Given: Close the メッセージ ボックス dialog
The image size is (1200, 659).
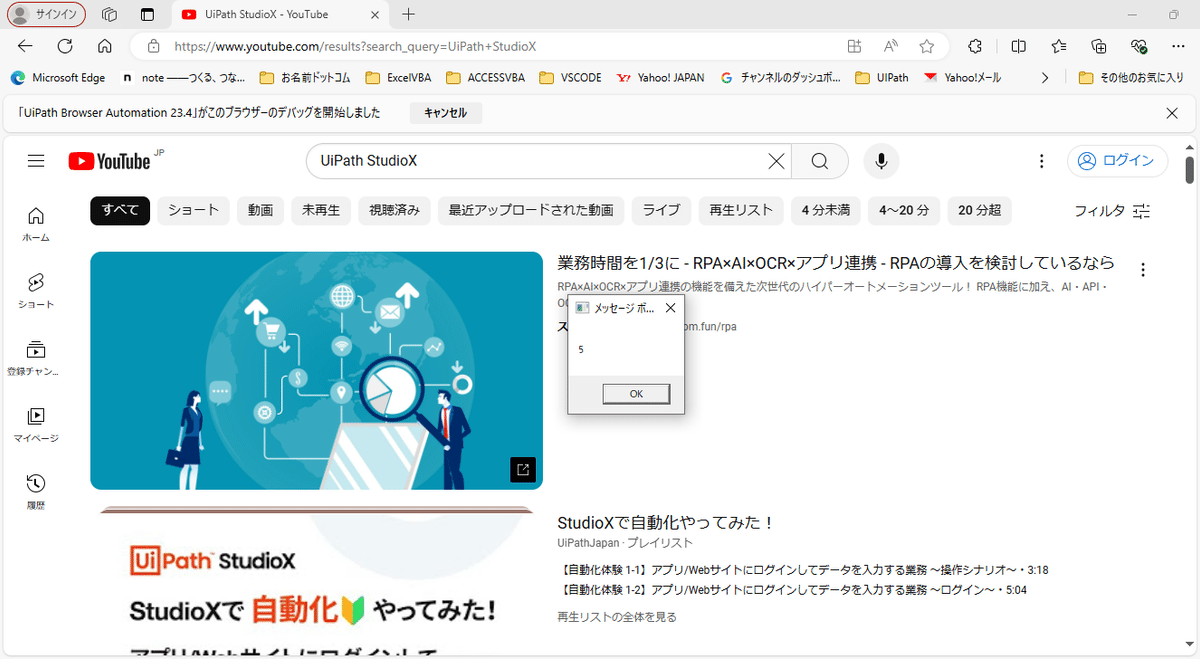Looking at the screenshot, I should coord(670,309).
